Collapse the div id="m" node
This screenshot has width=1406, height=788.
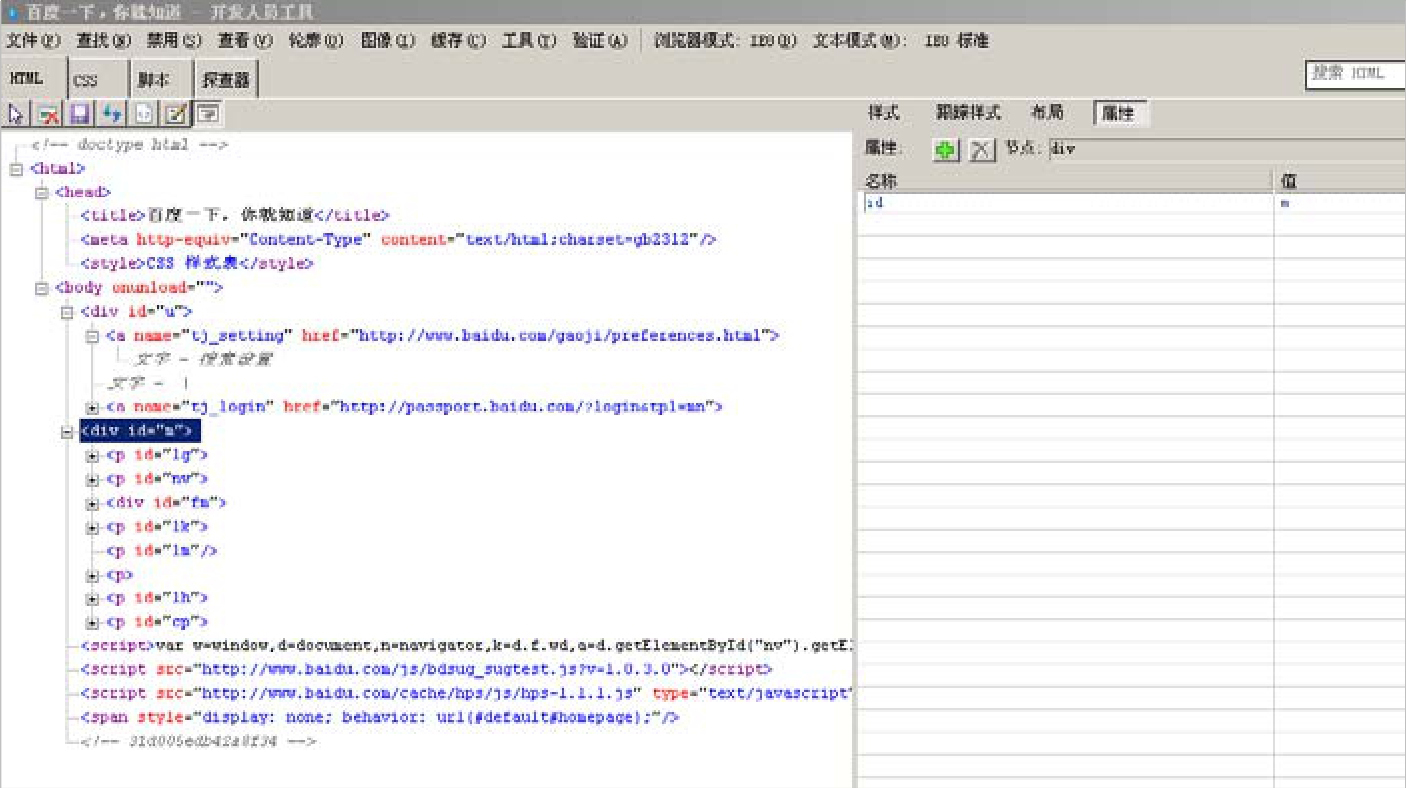coord(67,432)
